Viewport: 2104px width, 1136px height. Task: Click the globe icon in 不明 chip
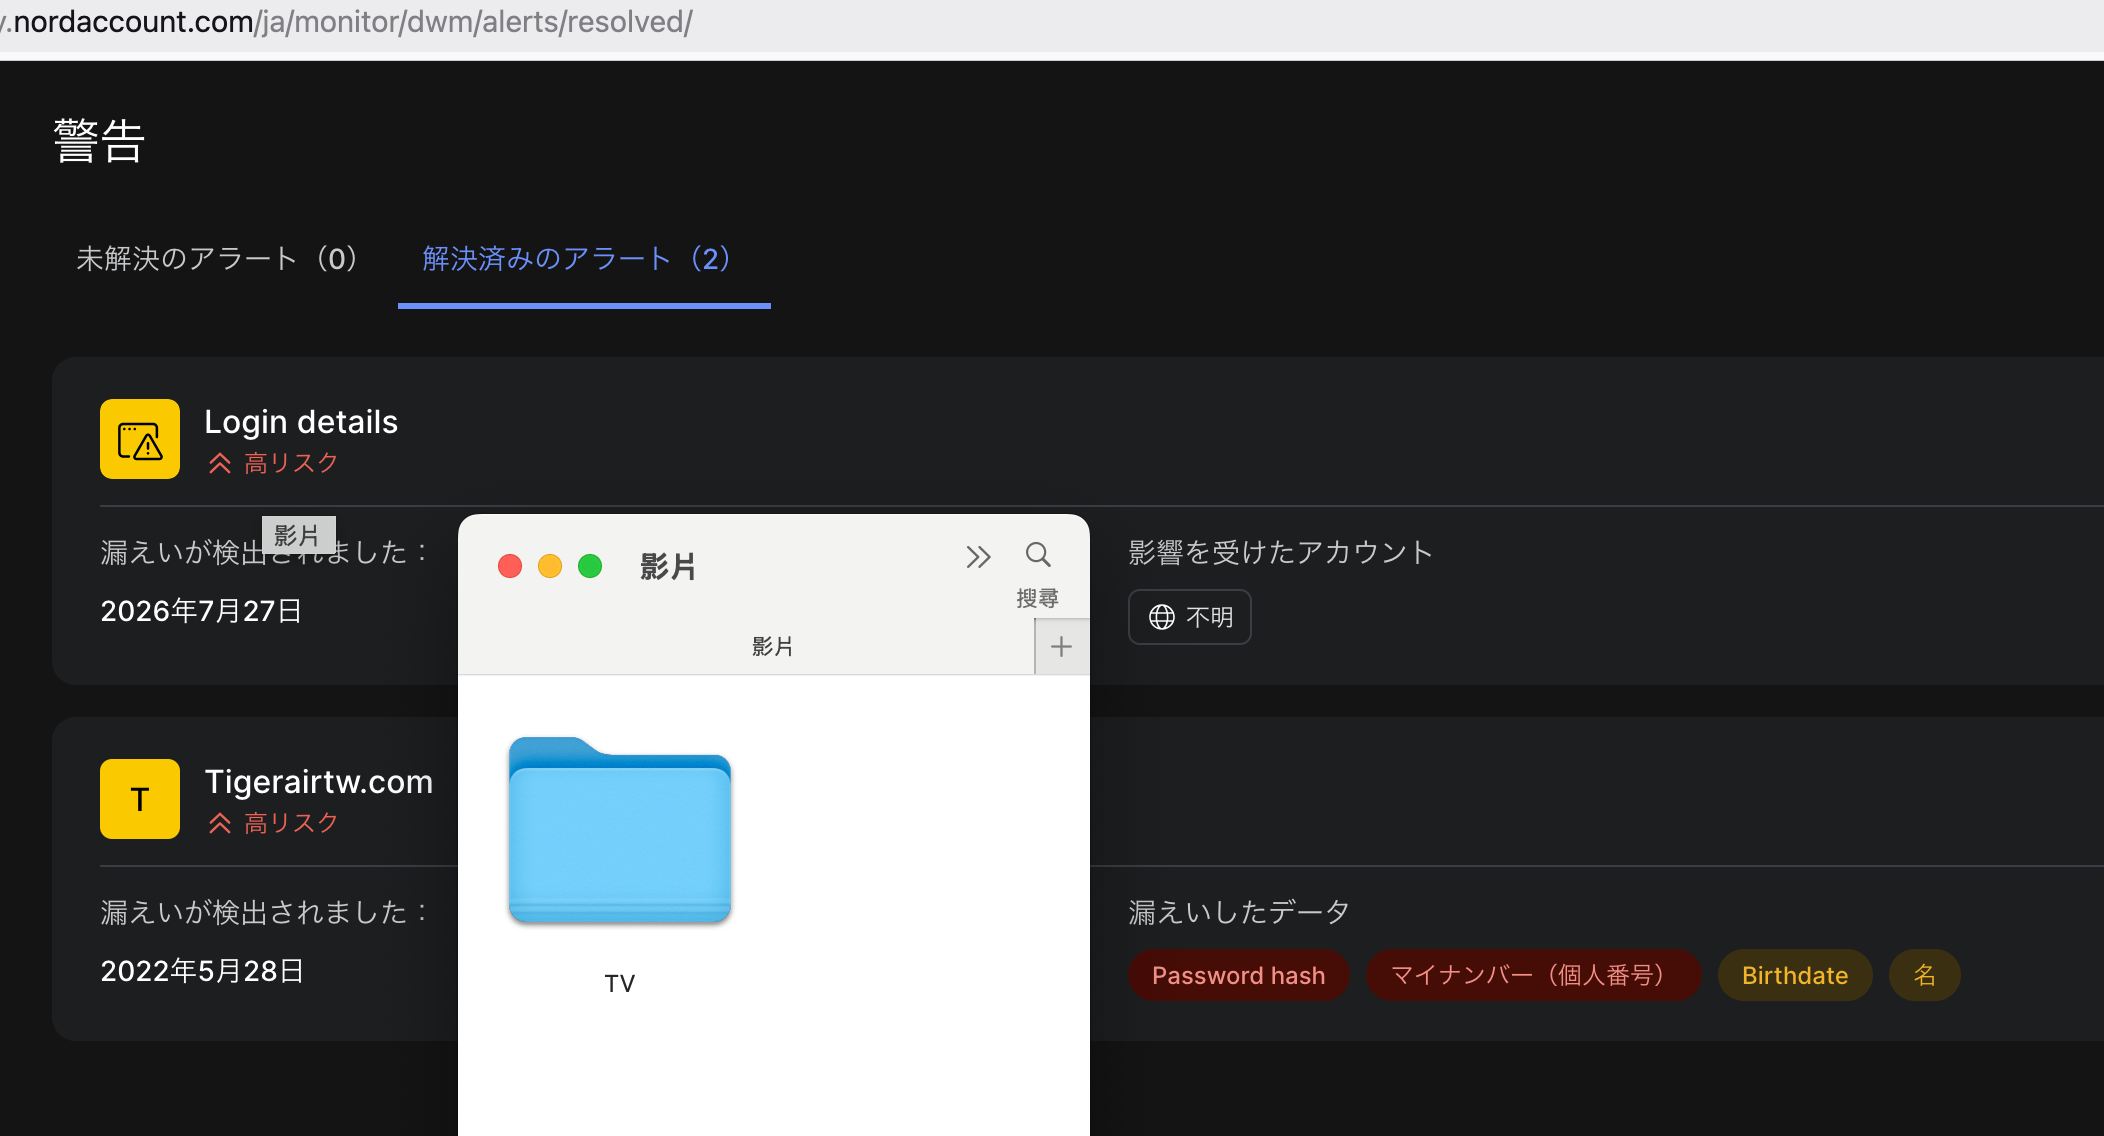[x=1162, y=617]
